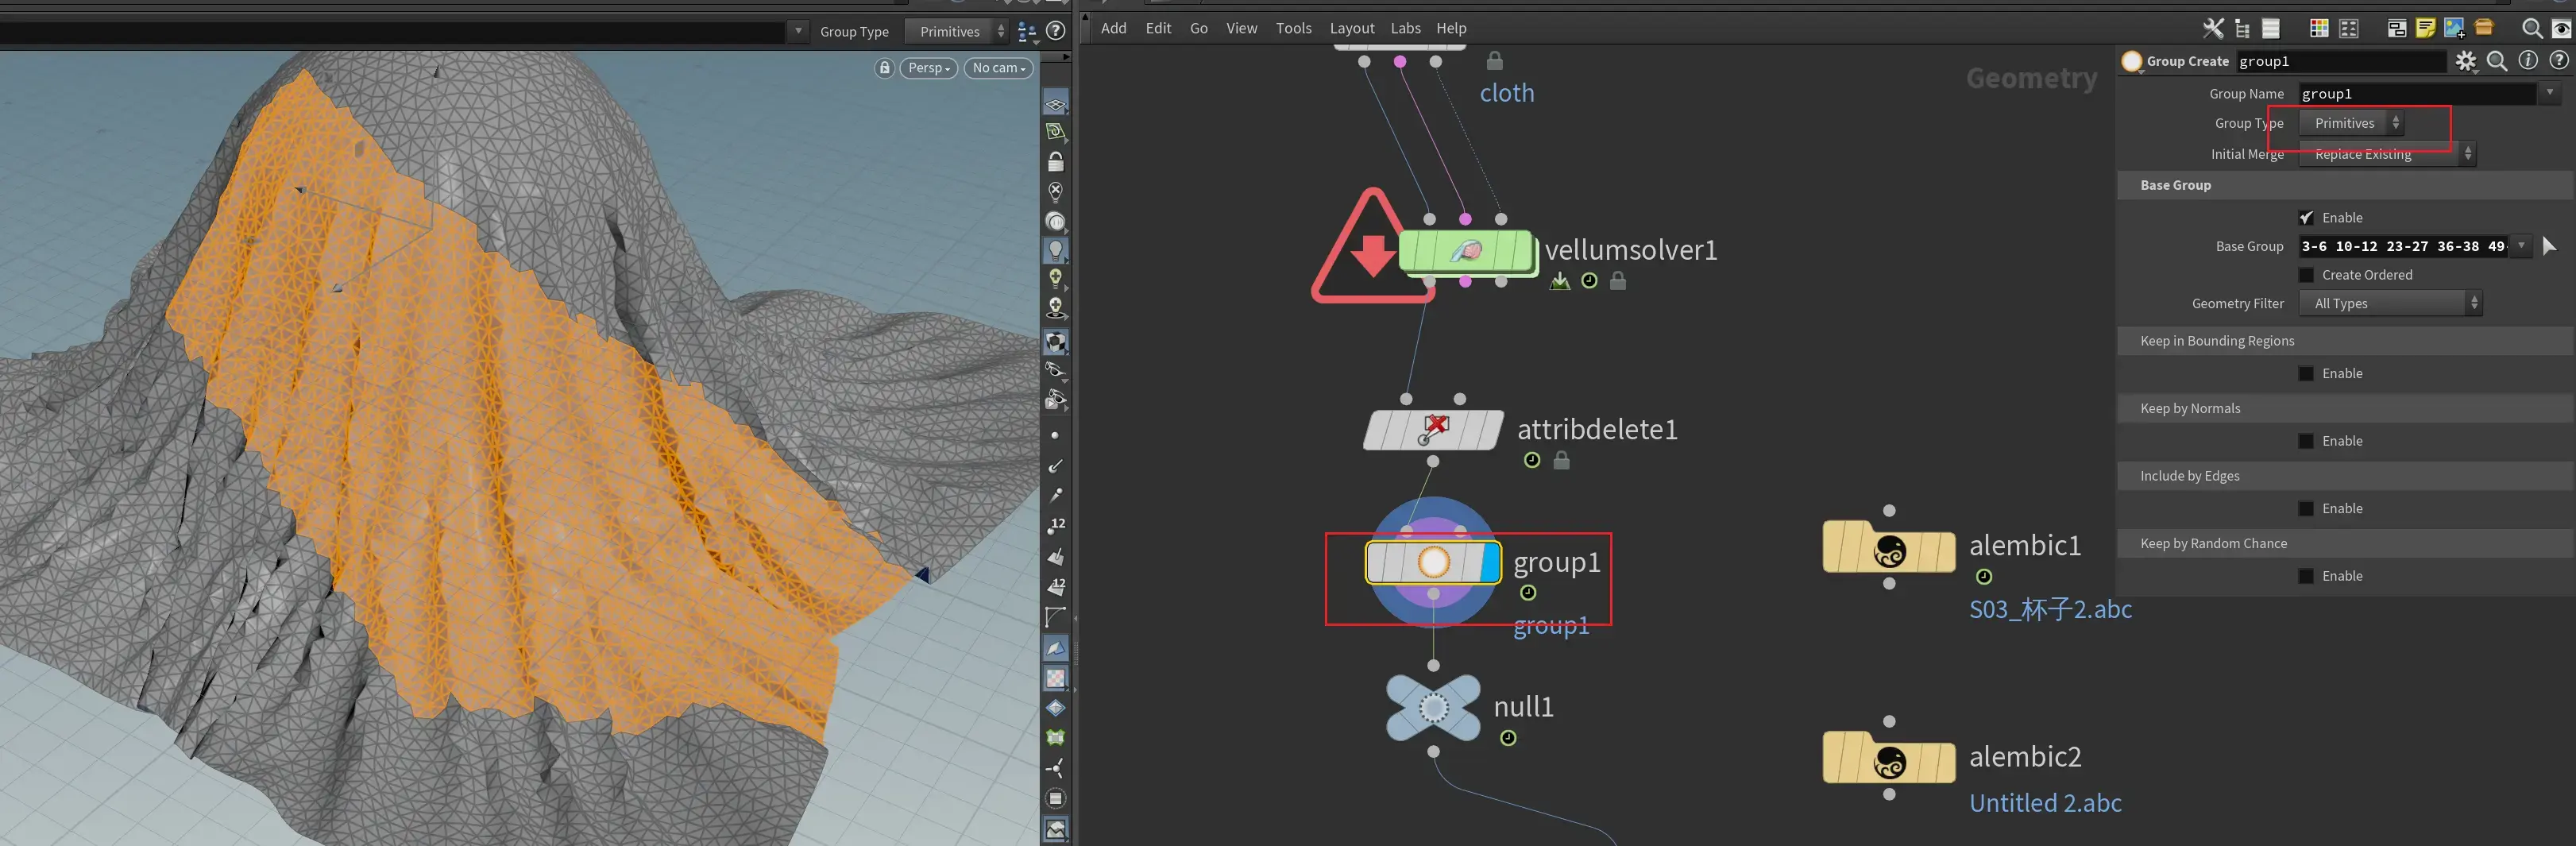Select the null1 node
This screenshot has height=846, width=2576.
click(1433, 708)
